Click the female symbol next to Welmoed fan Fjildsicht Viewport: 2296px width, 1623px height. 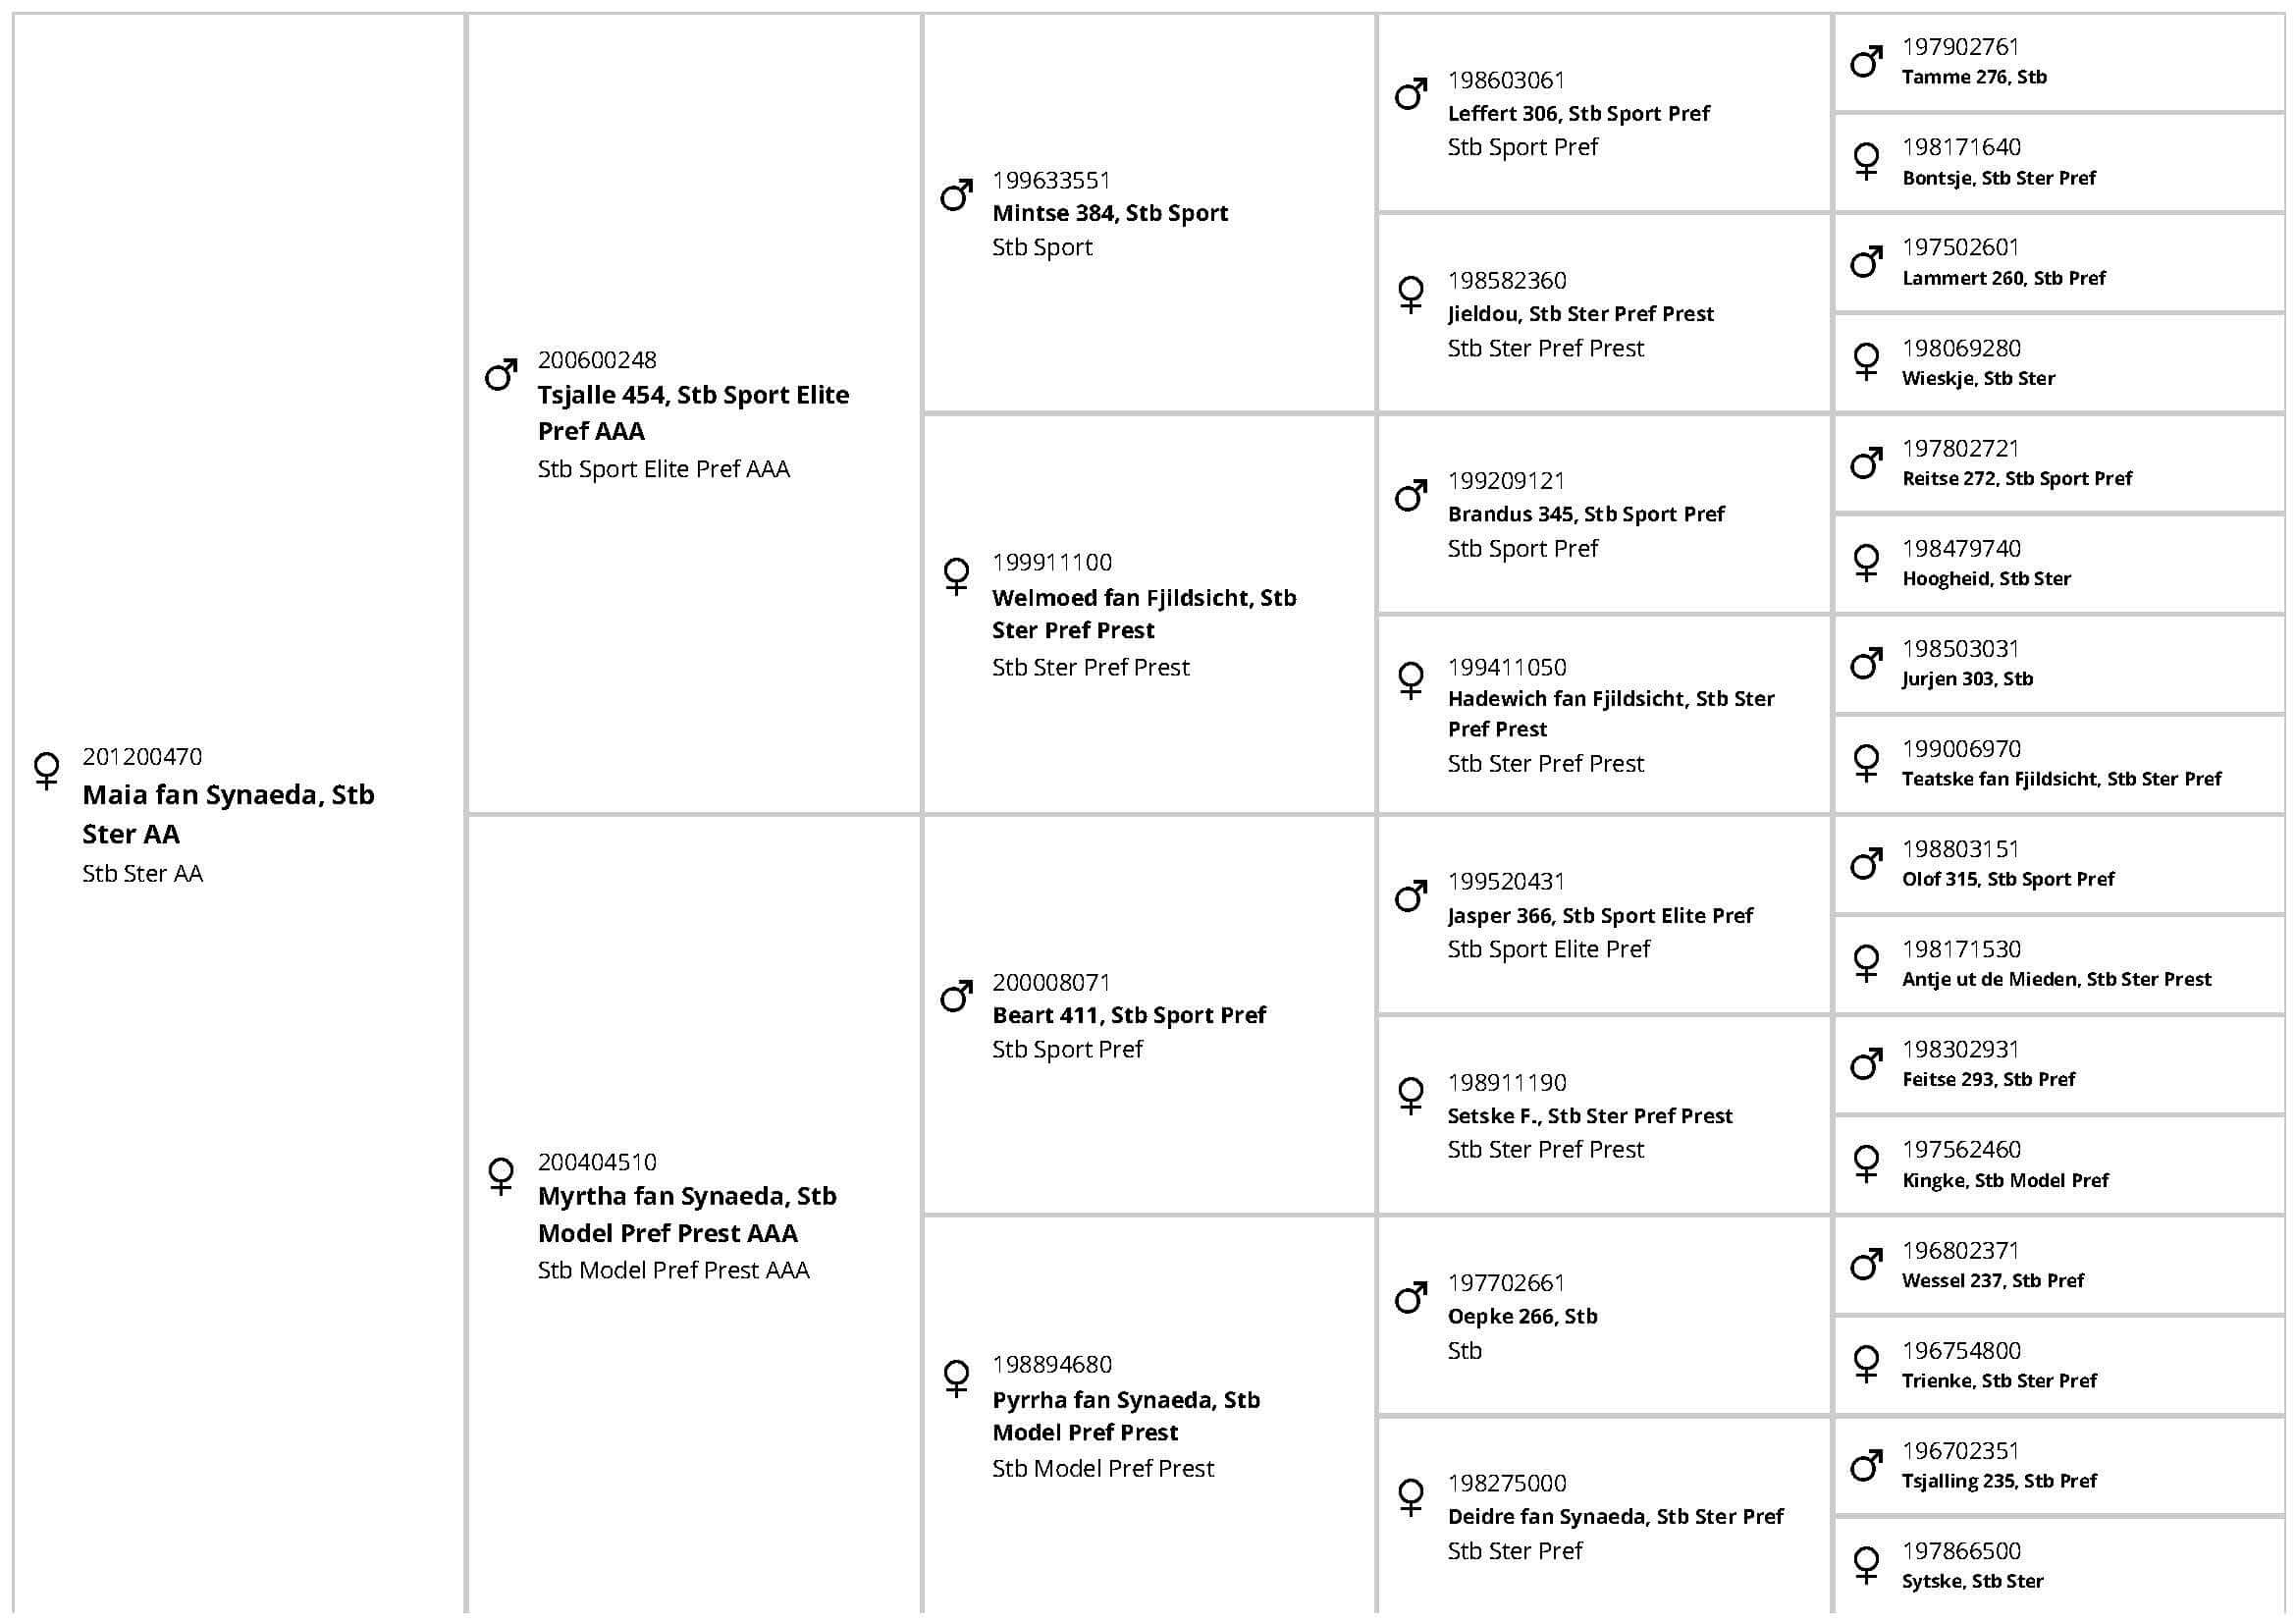[x=956, y=576]
